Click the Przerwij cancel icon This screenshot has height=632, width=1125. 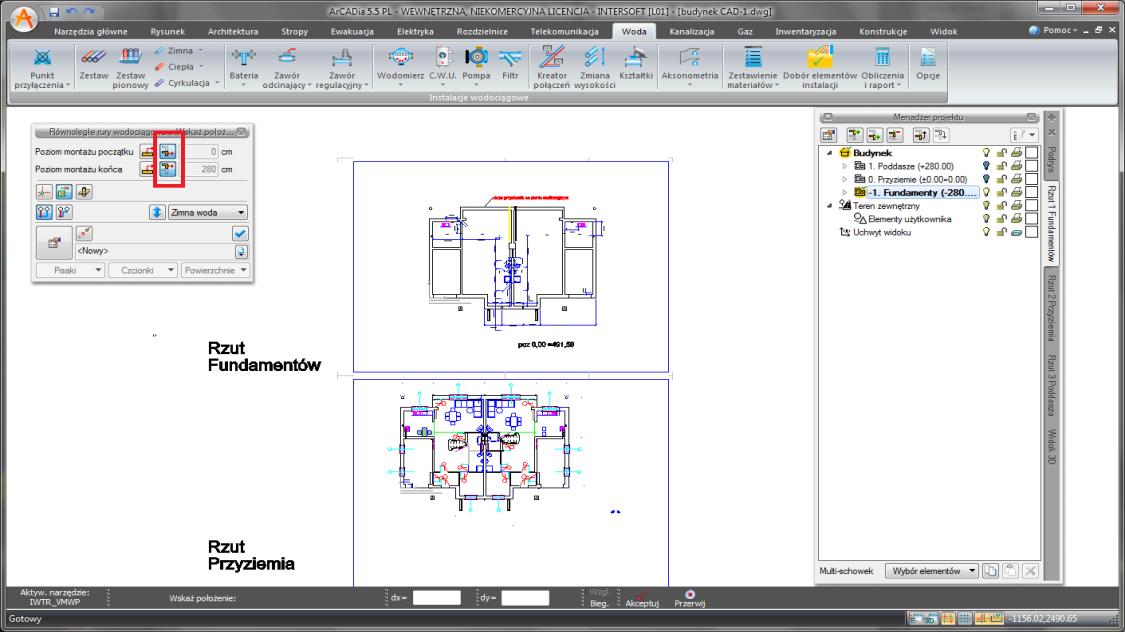(x=689, y=595)
